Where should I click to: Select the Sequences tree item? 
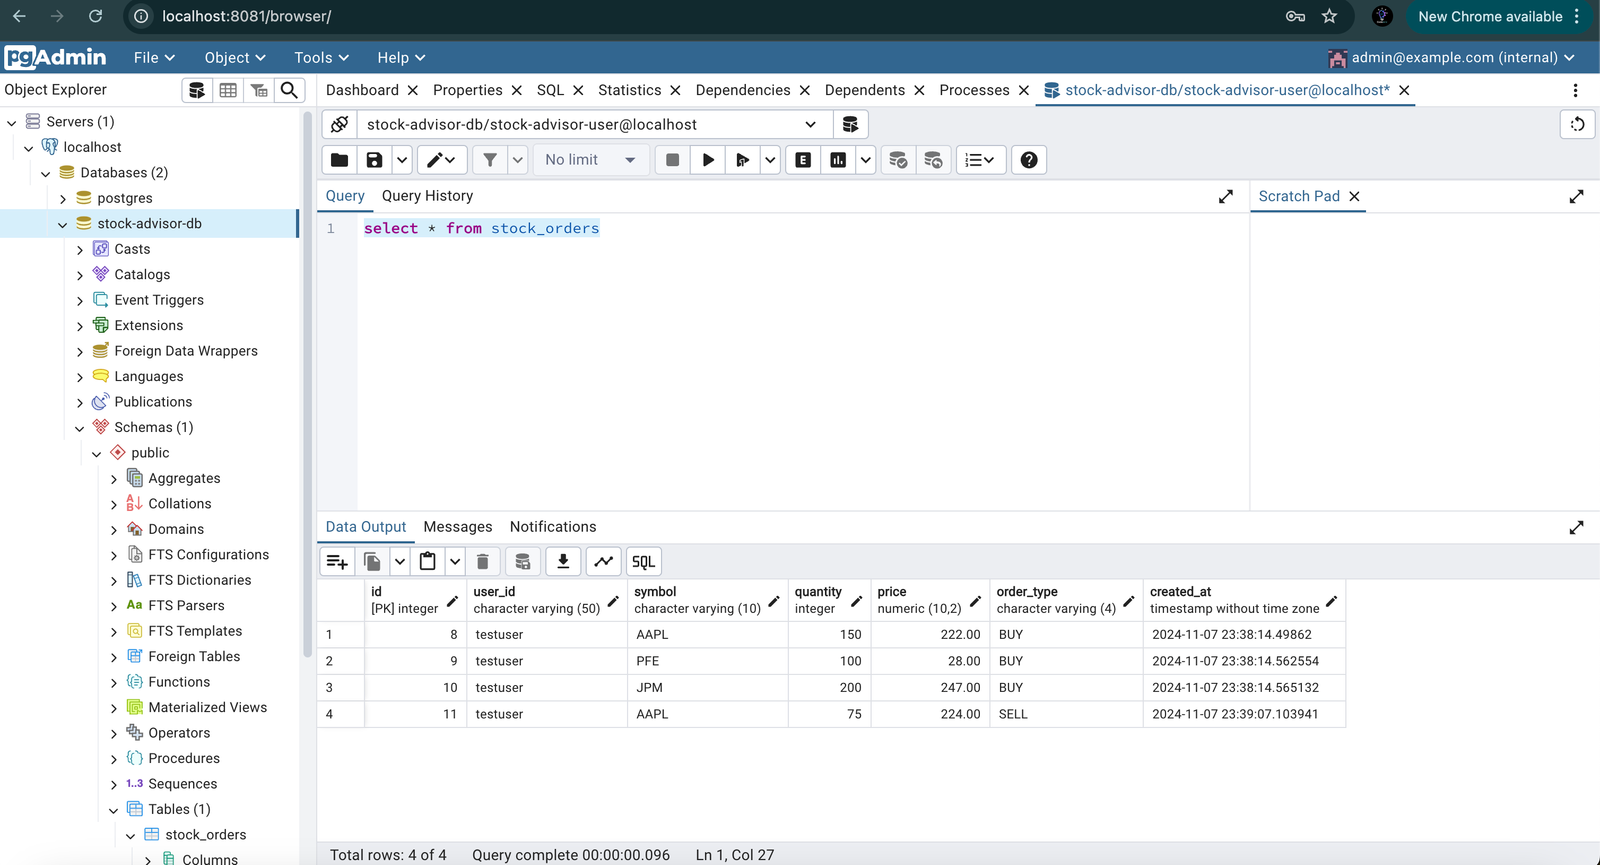[x=182, y=784]
